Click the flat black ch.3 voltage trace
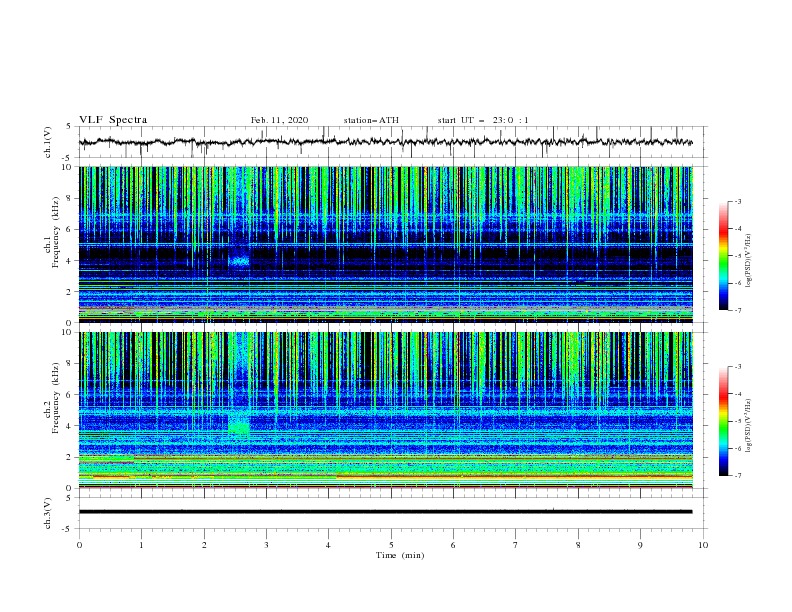The height and width of the screenshot is (612, 792). click(385, 512)
